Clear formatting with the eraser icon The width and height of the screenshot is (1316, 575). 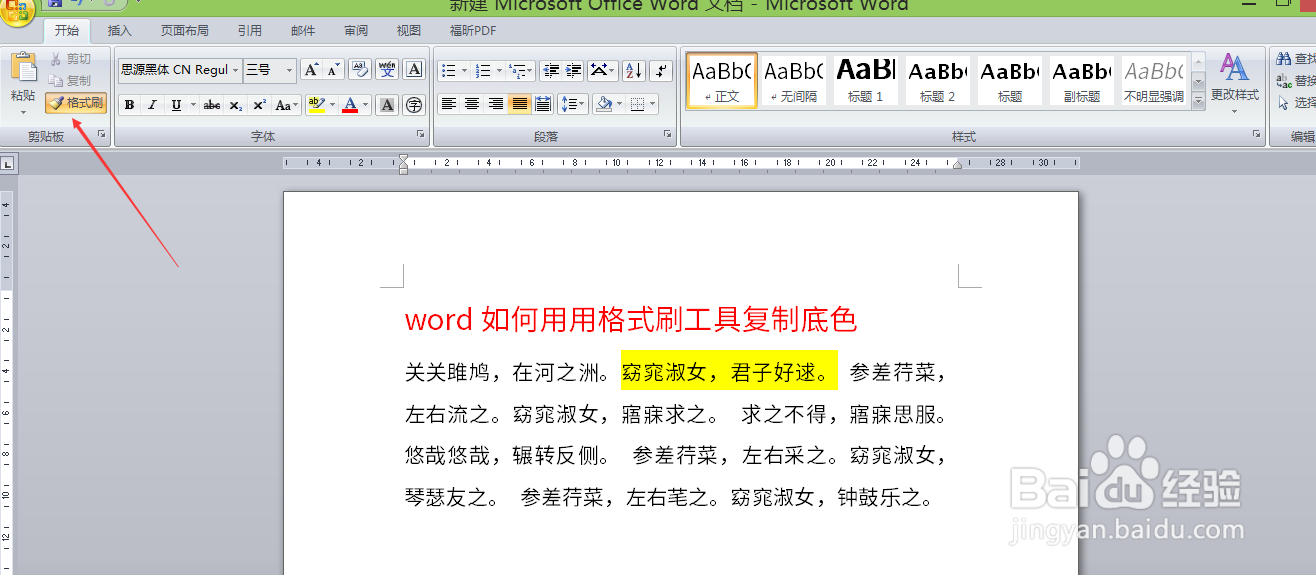(360, 70)
